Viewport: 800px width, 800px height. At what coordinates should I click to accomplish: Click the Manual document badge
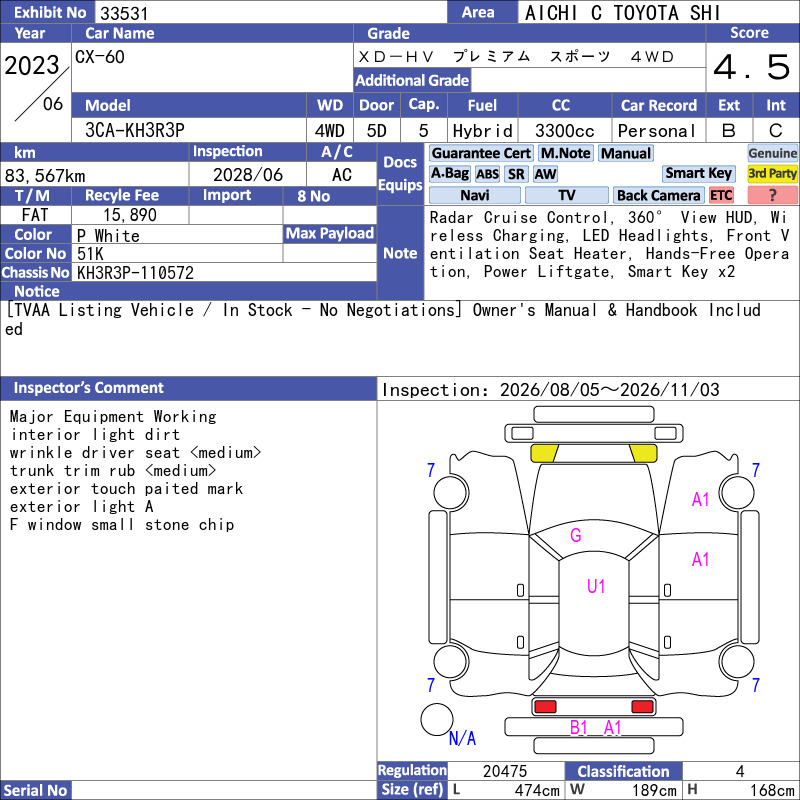[x=626, y=153]
